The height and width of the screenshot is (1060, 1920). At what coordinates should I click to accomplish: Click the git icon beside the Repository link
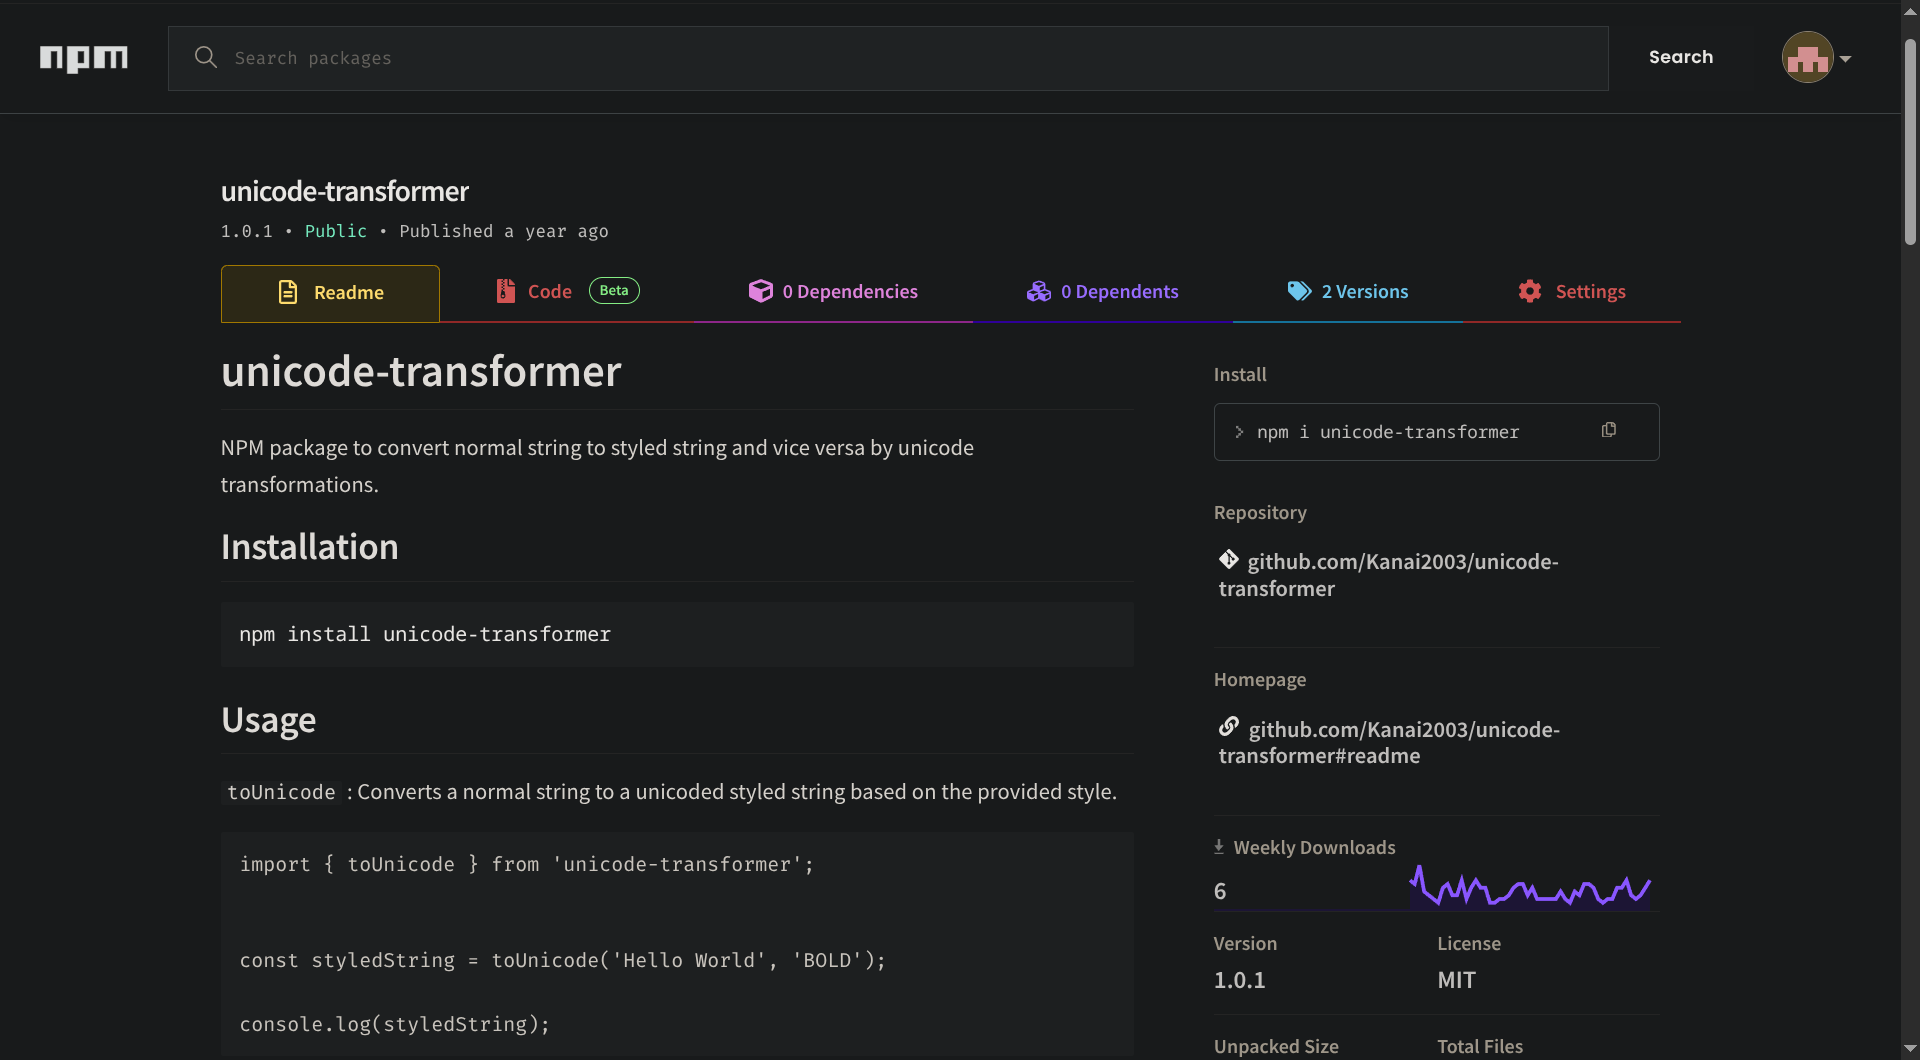1229,560
